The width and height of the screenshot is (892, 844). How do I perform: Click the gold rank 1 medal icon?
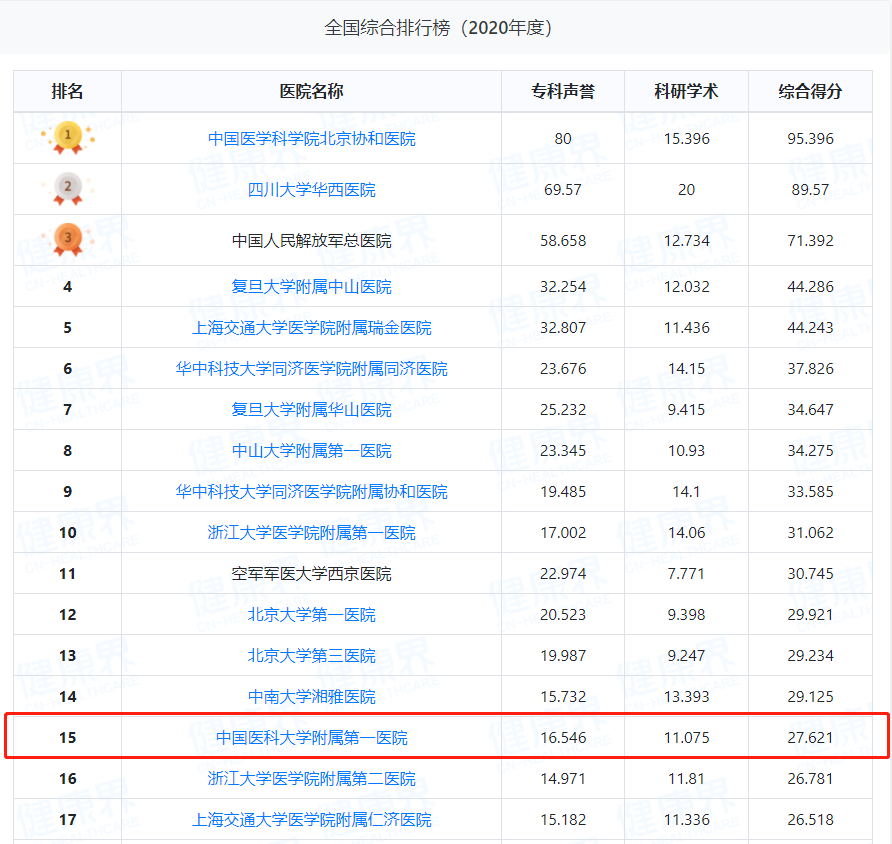pos(68,138)
